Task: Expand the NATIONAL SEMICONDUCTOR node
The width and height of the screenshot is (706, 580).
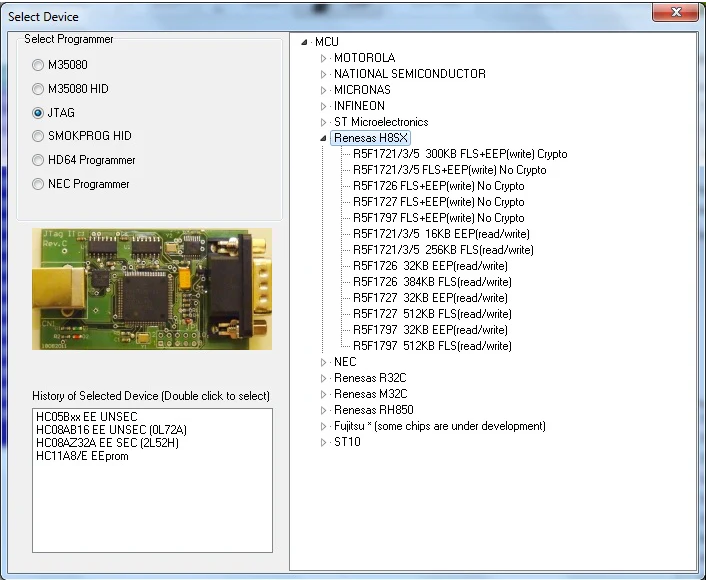Action: pos(323,74)
